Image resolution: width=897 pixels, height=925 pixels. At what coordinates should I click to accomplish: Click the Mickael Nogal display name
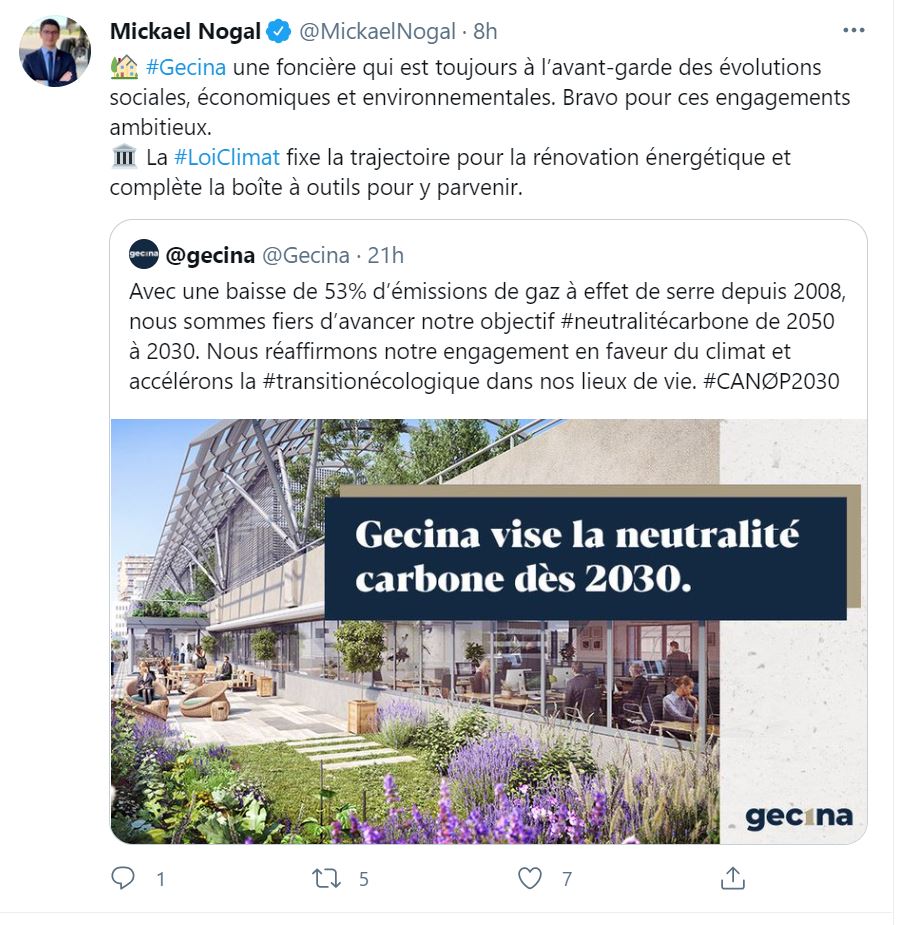pyautogui.click(x=186, y=32)
